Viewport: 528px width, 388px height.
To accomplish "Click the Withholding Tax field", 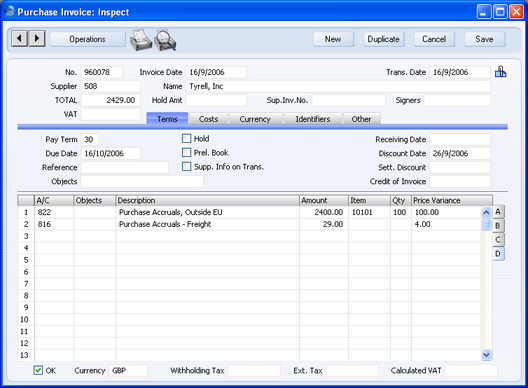I will coord(254,370).
